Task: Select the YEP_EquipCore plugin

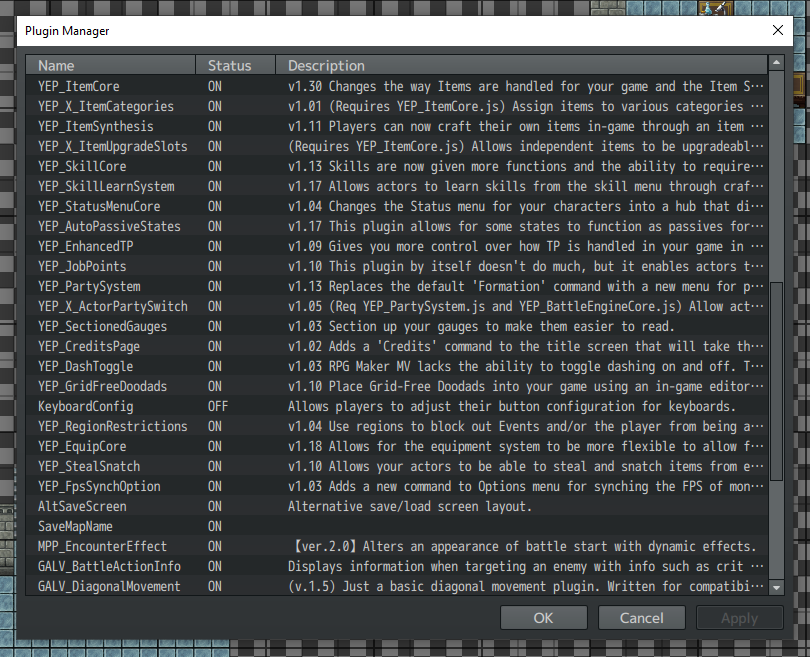Action: point(397,446)
